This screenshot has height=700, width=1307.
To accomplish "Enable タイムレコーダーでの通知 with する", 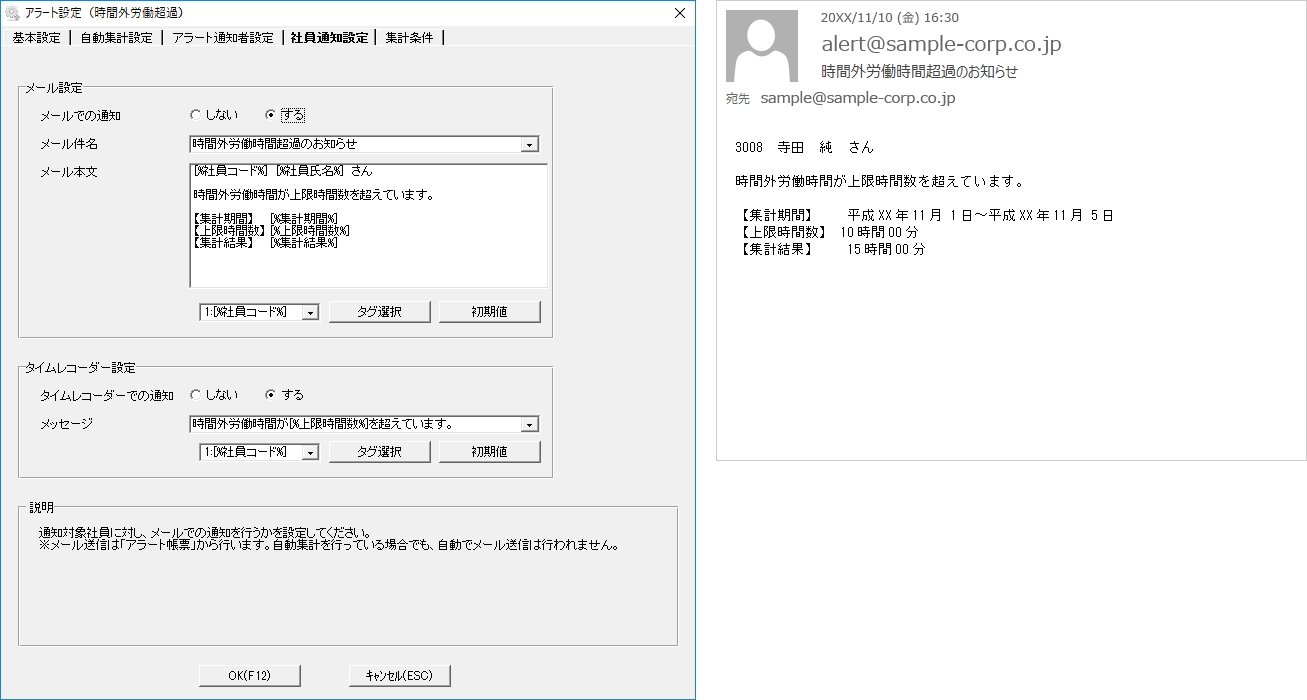I will [271, 395].
